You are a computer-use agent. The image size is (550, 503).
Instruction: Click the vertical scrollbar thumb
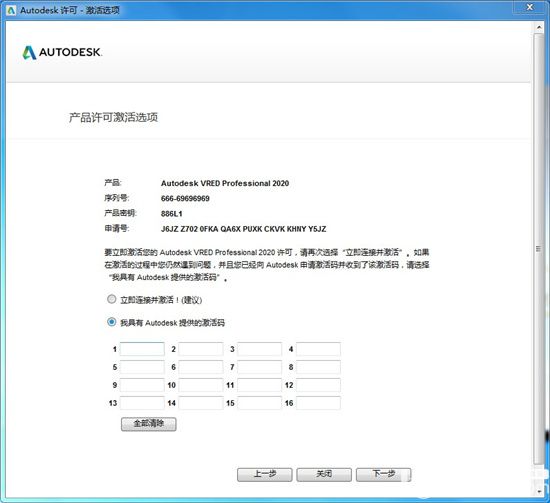tap(538, 249)
